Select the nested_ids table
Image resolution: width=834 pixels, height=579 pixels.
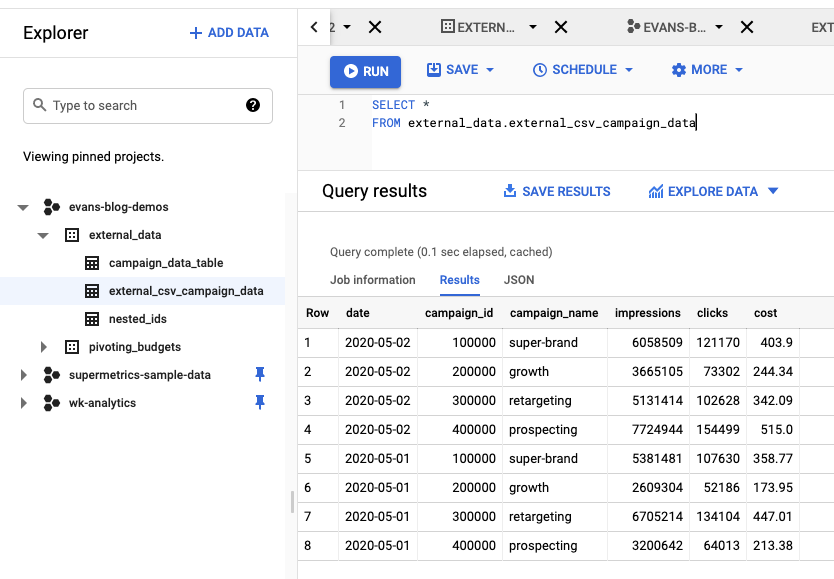coord(137,319)
